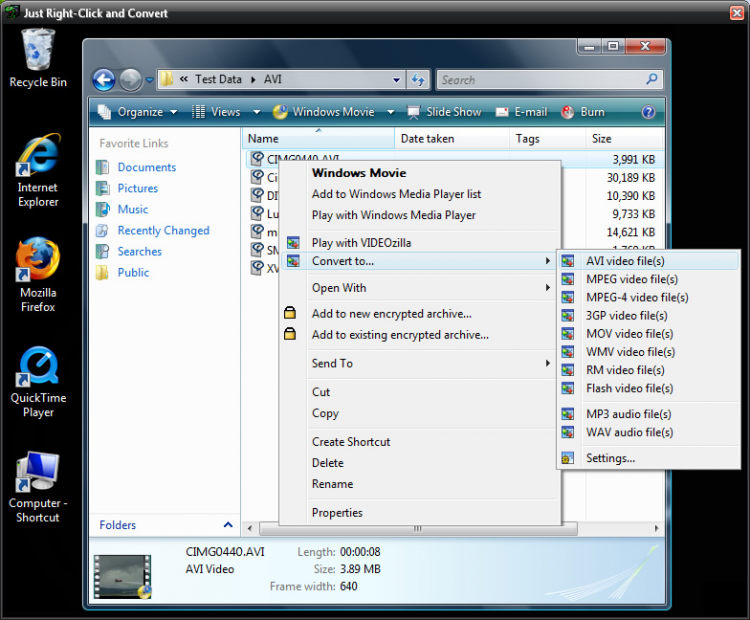
Task: Open recent pages dropdown next to Forward
Action: pos(149,80)
